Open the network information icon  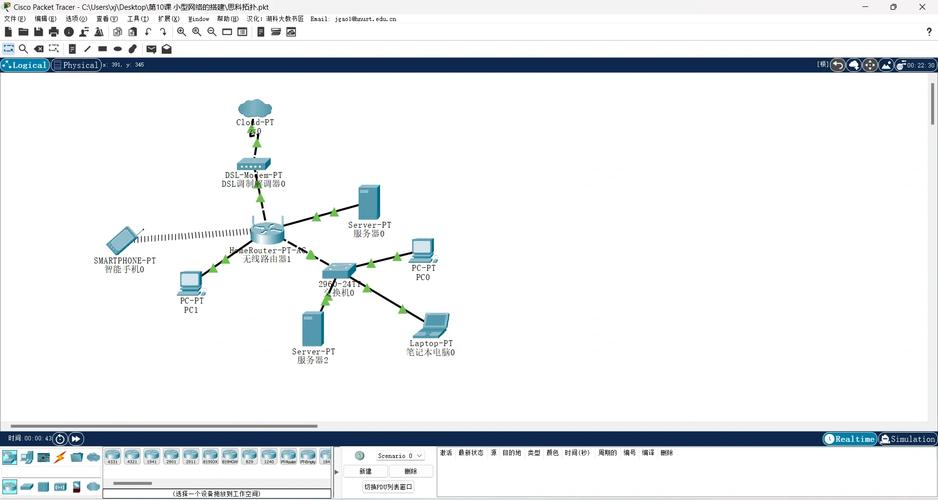[x=69, y=32]
